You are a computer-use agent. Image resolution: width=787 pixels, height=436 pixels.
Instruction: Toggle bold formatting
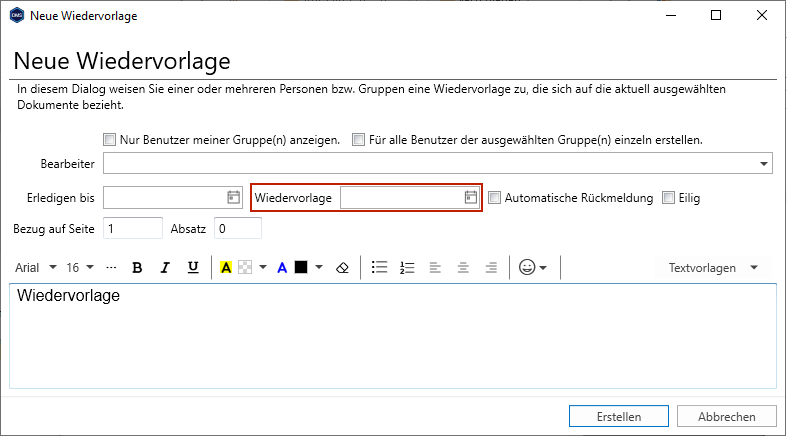(x=138, y=267)
